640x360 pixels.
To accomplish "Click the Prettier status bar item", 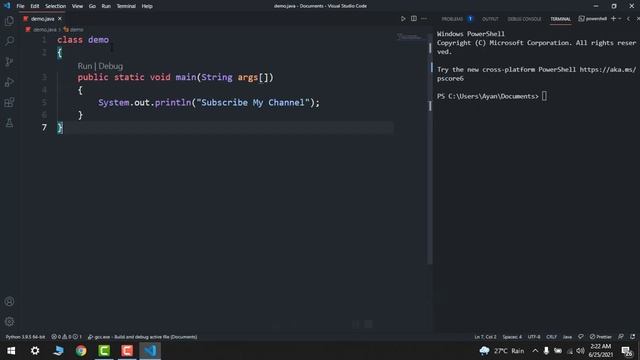I will coord(600,337).
